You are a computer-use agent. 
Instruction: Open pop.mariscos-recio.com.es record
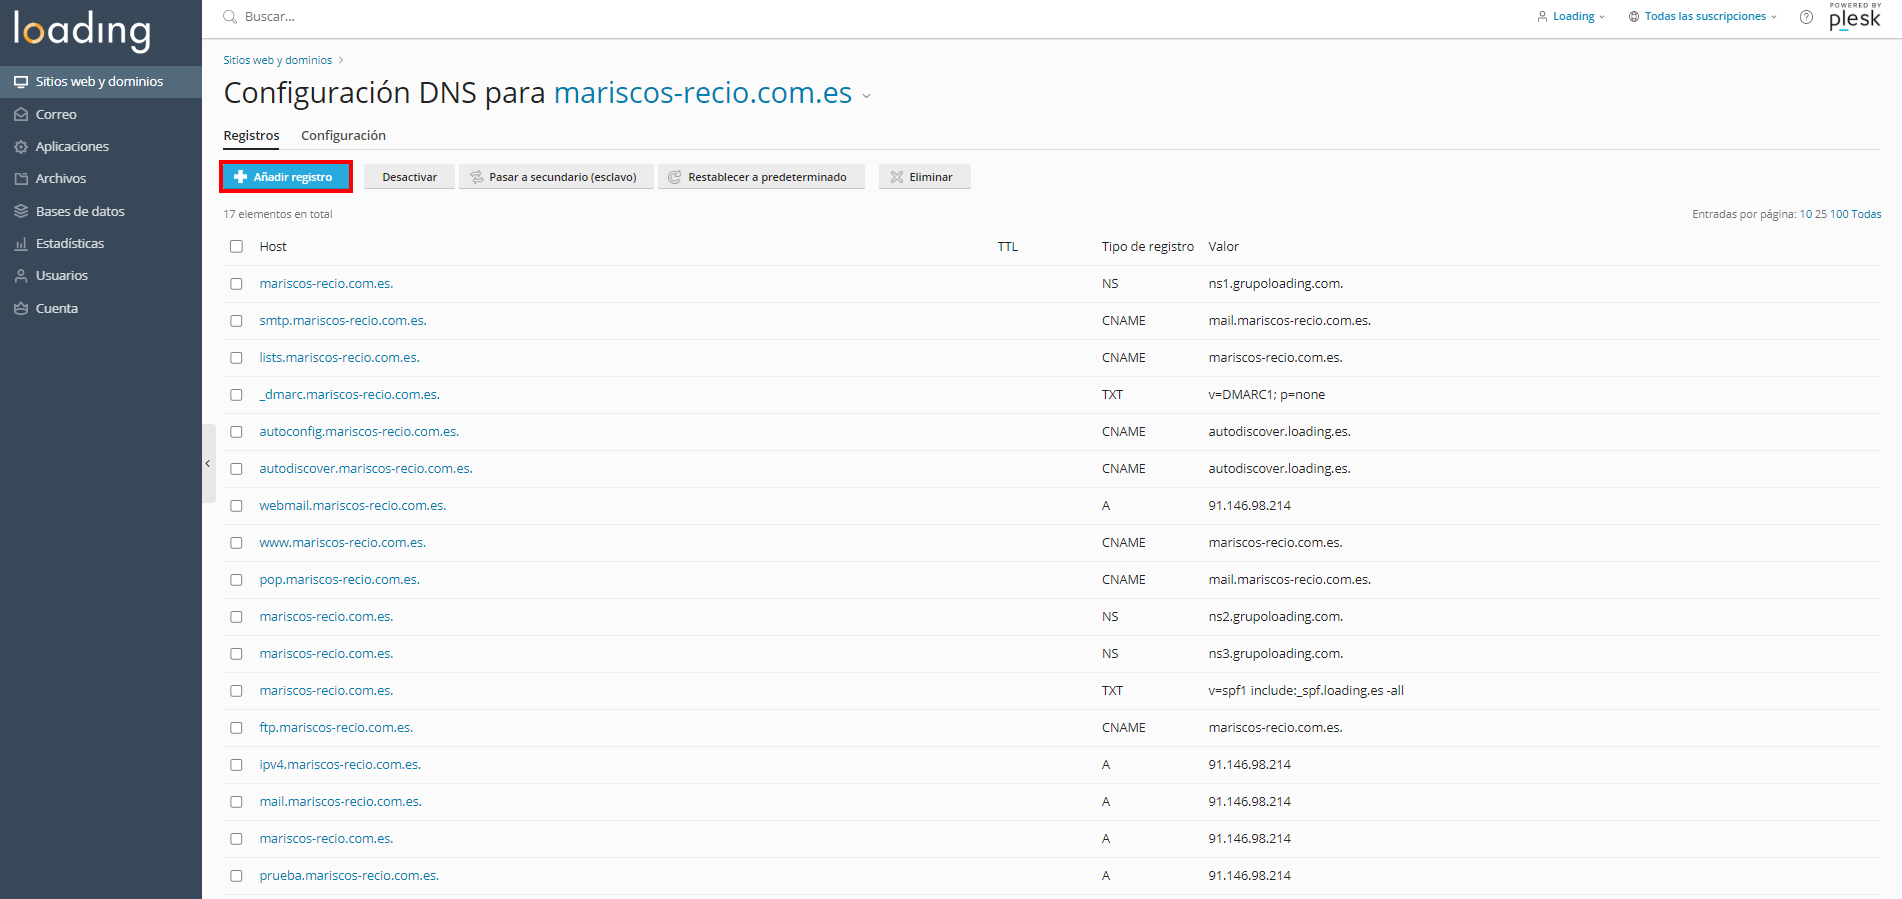point(340,580)
